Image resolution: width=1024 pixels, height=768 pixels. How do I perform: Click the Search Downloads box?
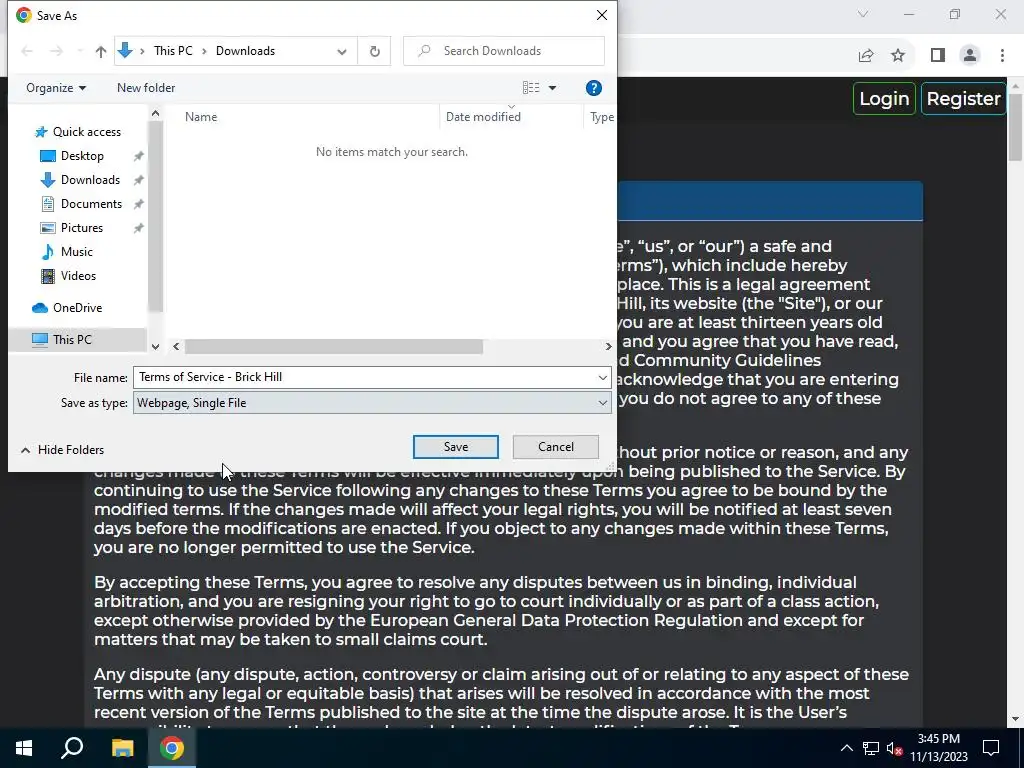504,51
